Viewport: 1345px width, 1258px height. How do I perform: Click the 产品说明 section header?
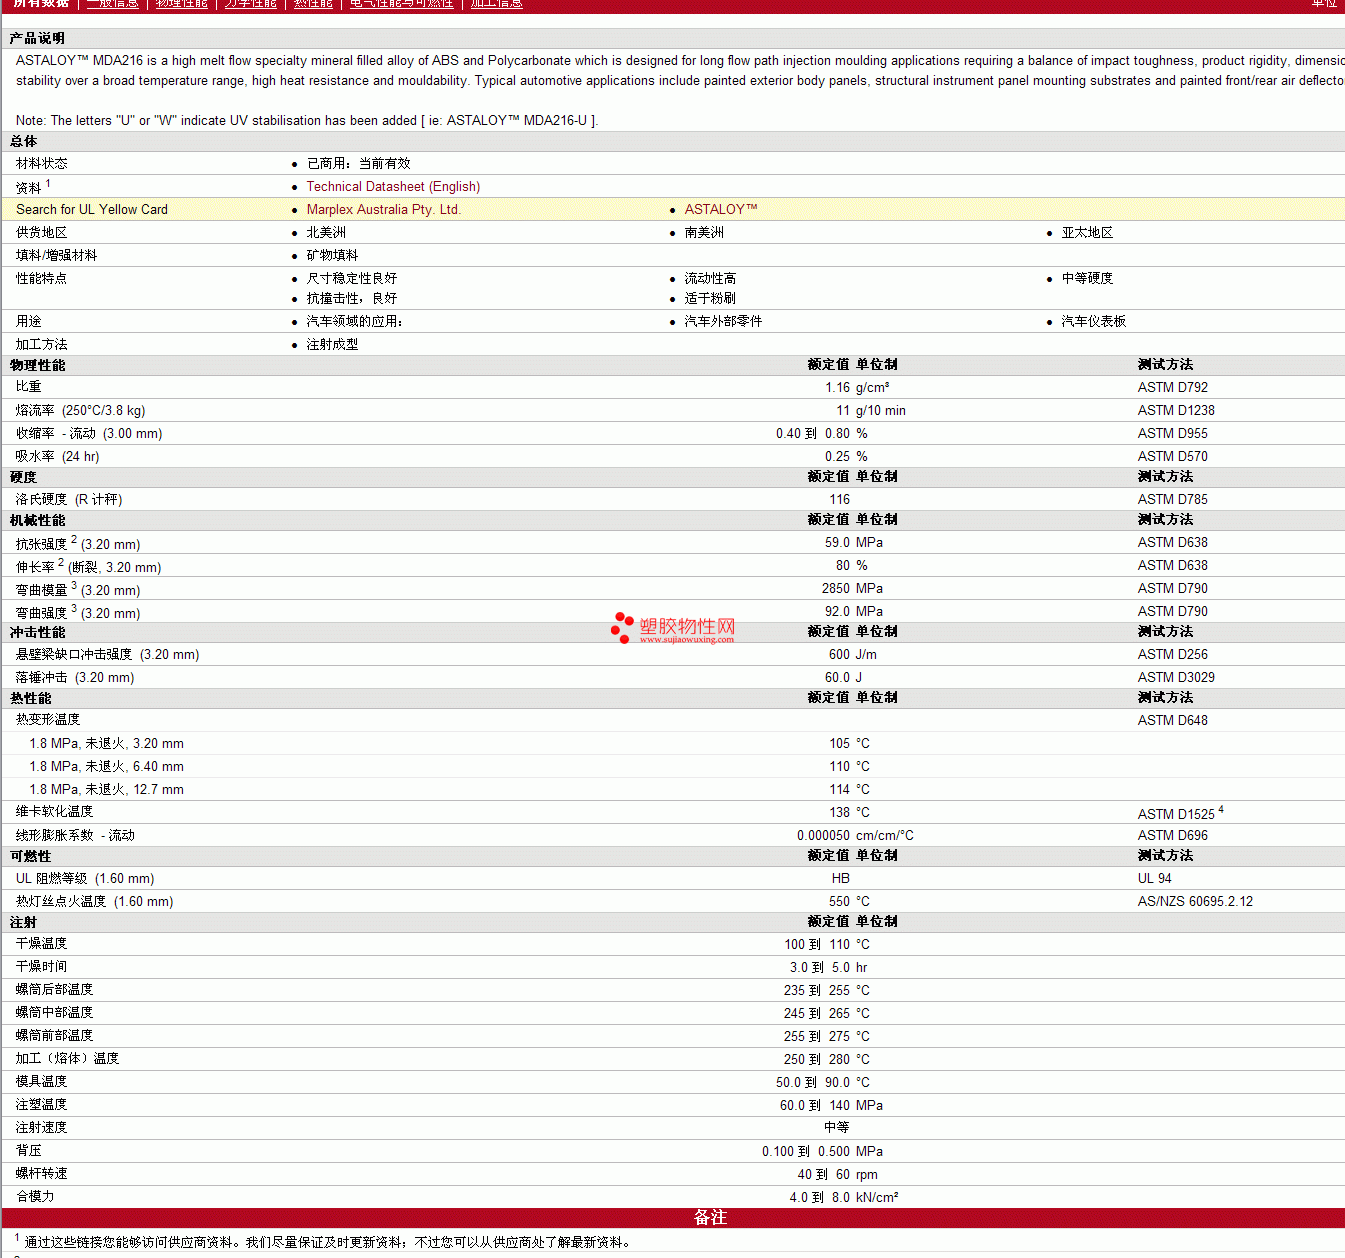click(37, 38)
